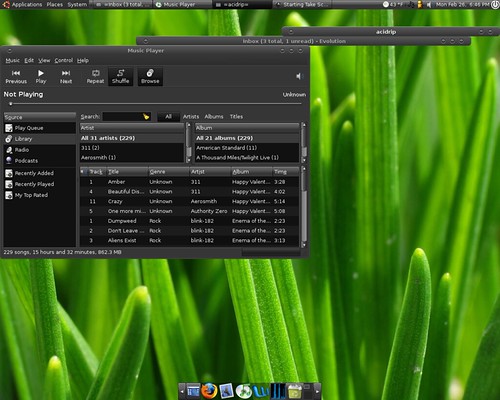This screenshot has width=500, height=400.
Task: Select 'All 31 artists (229)' row
Action: (132, 138)
